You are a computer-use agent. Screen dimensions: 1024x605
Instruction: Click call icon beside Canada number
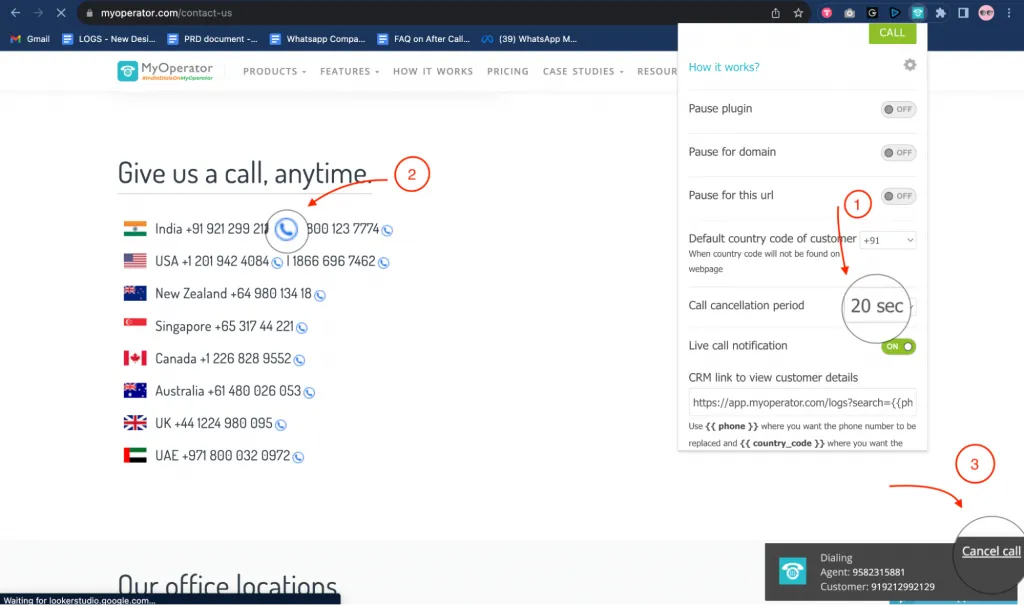tap(299, 360)
